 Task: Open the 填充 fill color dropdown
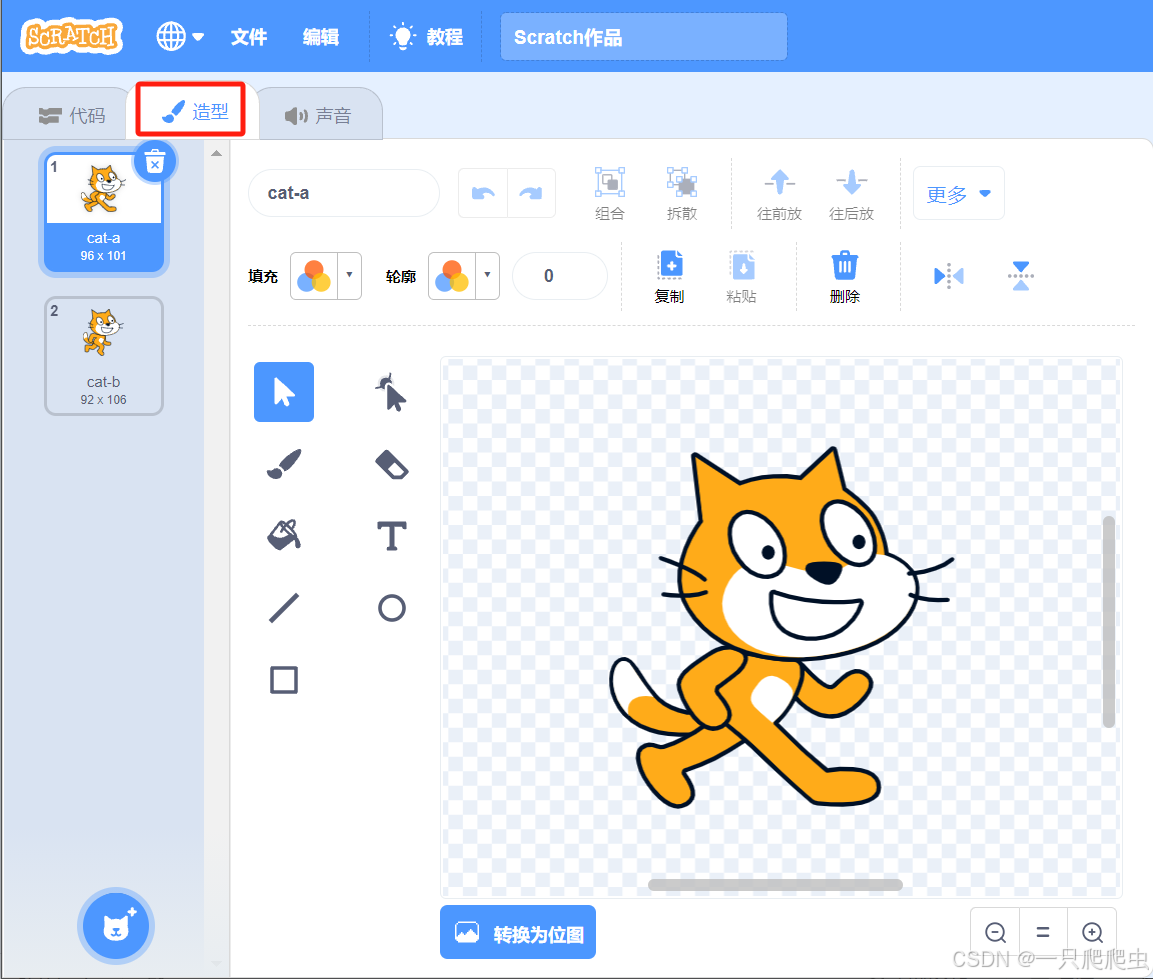(x=326, y=276)
